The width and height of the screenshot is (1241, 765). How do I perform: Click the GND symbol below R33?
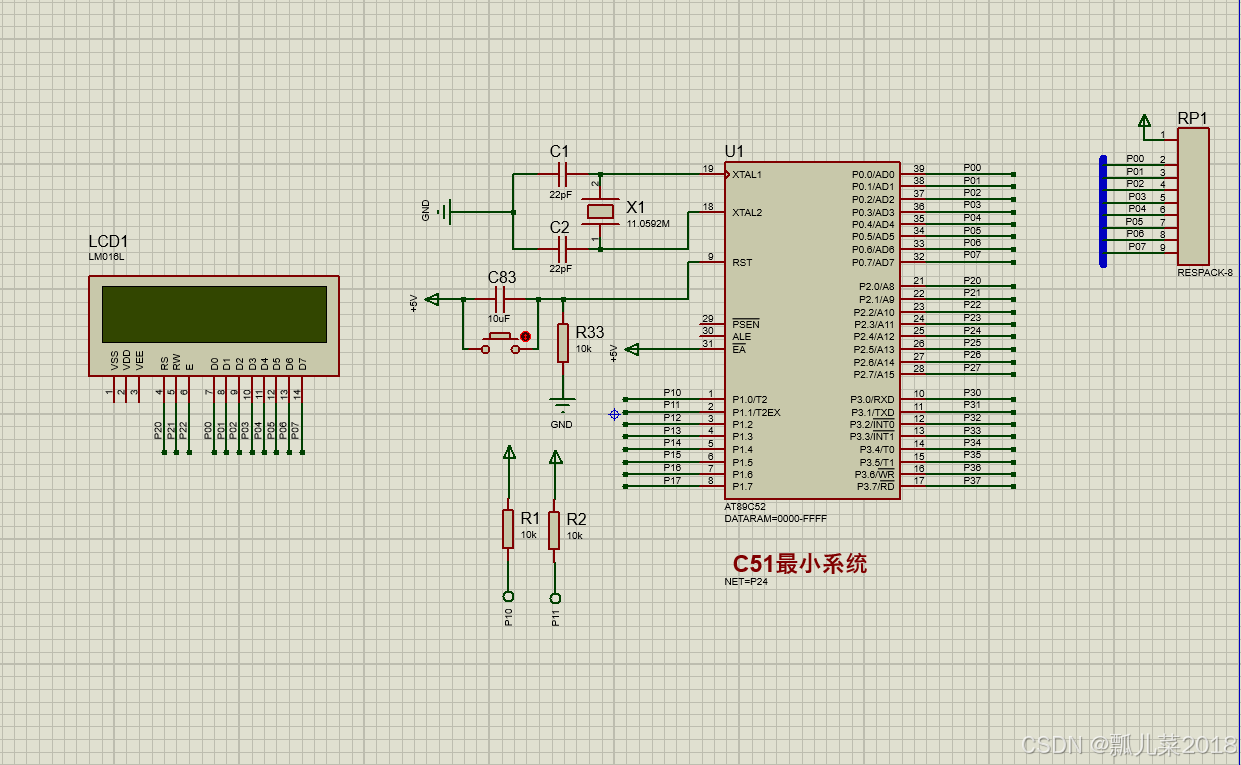561,405
